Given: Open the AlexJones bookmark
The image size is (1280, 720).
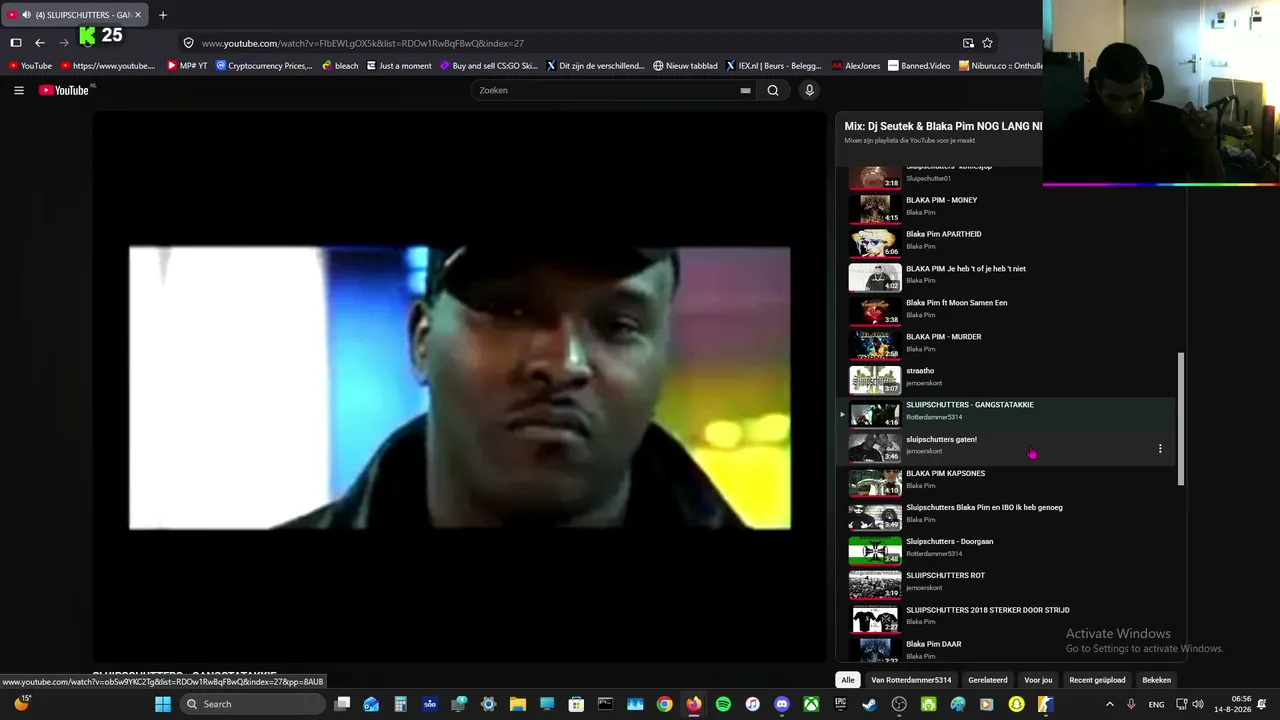Looking at the screenshot, I should click(856, 66).
